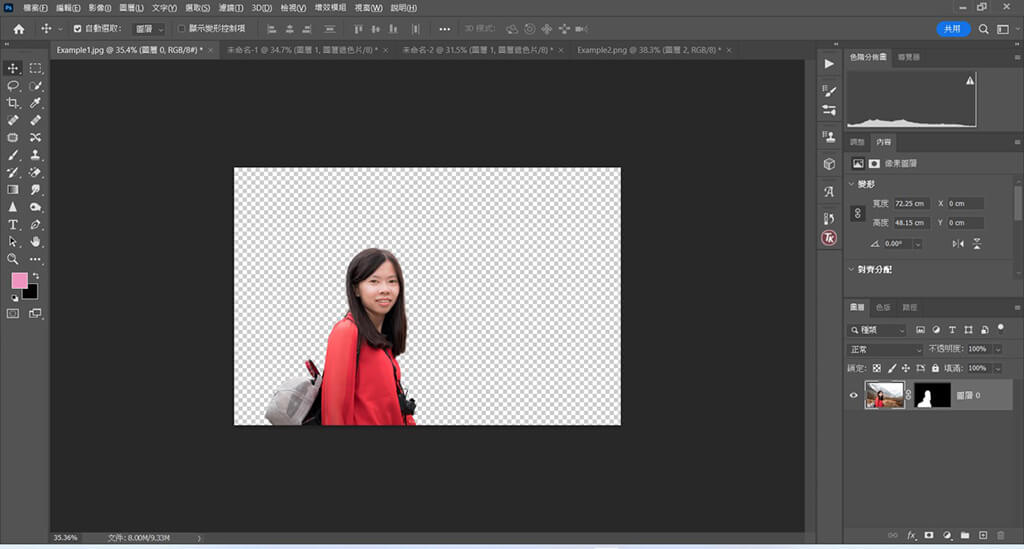The image size is (1024, 549).
Task: Toggle the Auto-Select (自動選取) checkbox
Action: tap(77, 29)
